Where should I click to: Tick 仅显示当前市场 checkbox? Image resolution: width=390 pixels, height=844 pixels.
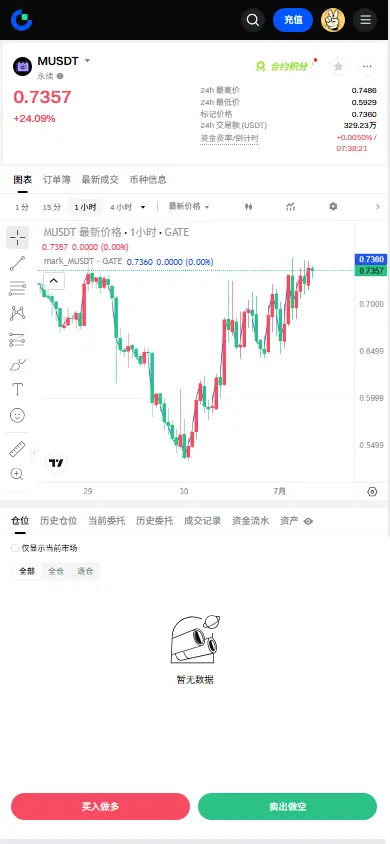(x=15, y=548)
